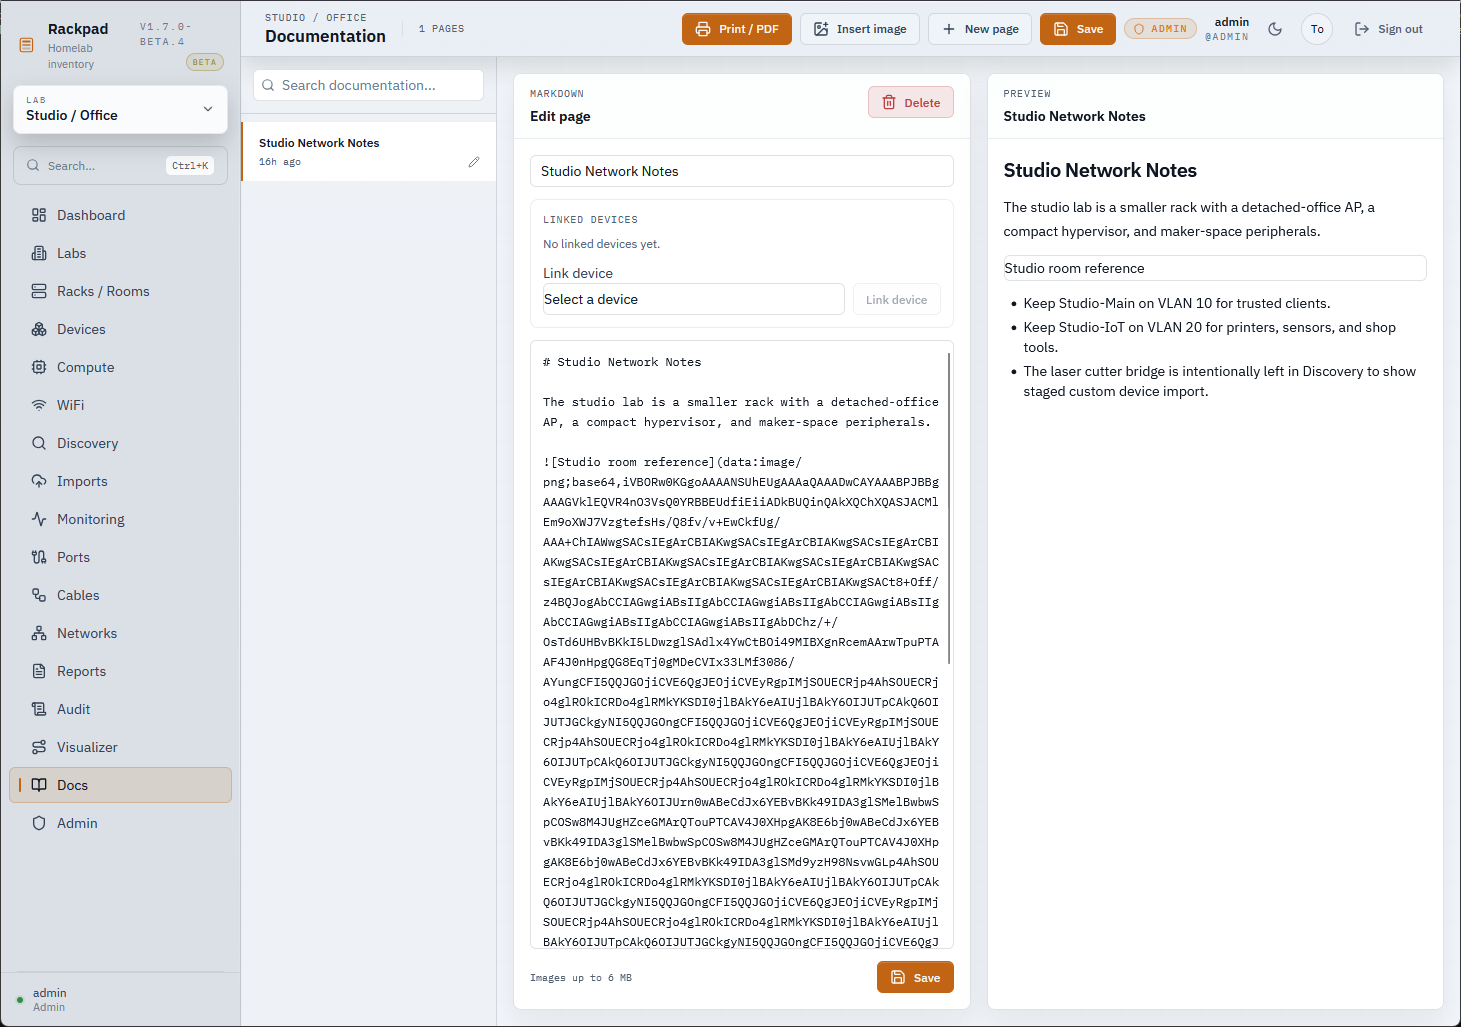1461x1027 pixels.
Task: Click the Rackpad logo icon
Action: pos(27,45)
